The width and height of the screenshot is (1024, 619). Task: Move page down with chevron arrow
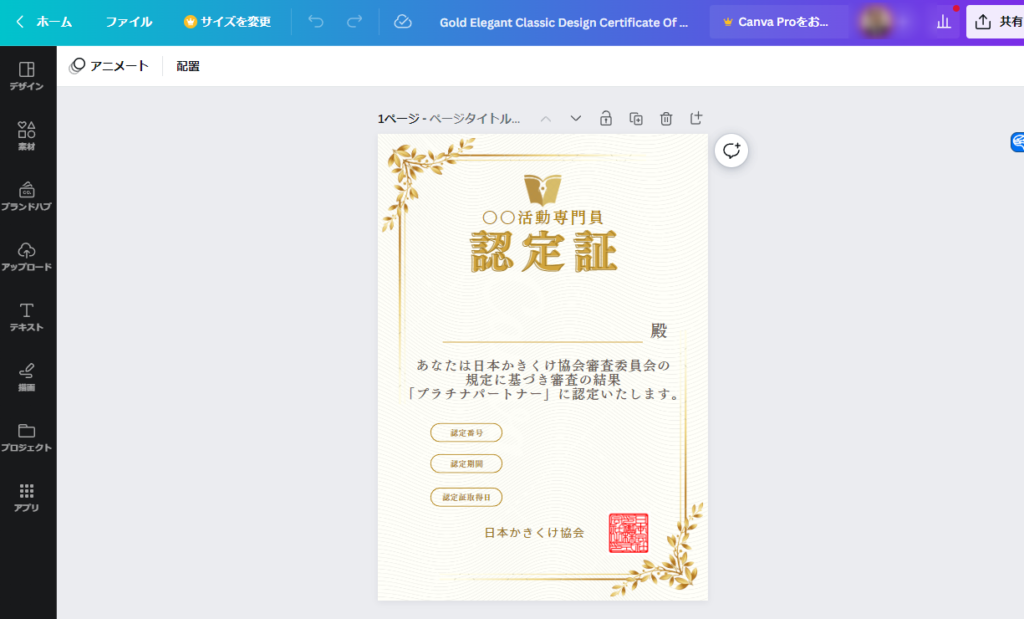576,119
